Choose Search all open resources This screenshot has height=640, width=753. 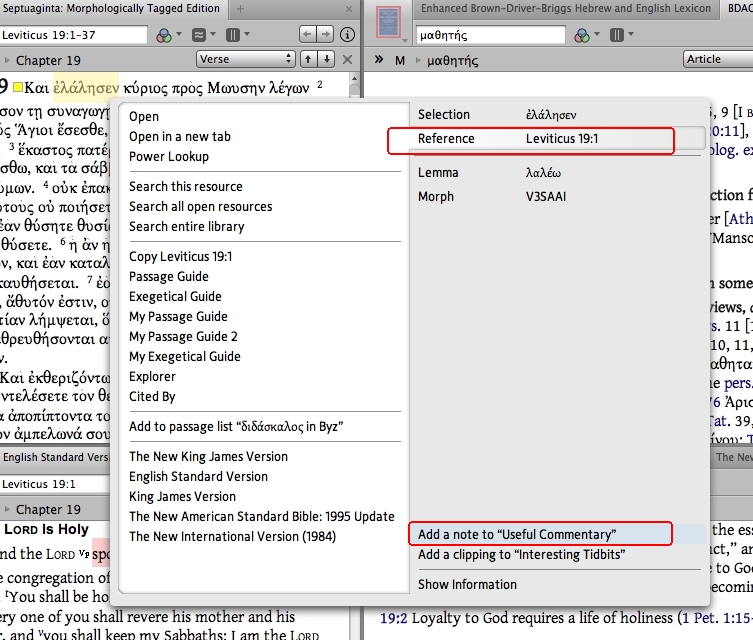[x=200, y=207]
